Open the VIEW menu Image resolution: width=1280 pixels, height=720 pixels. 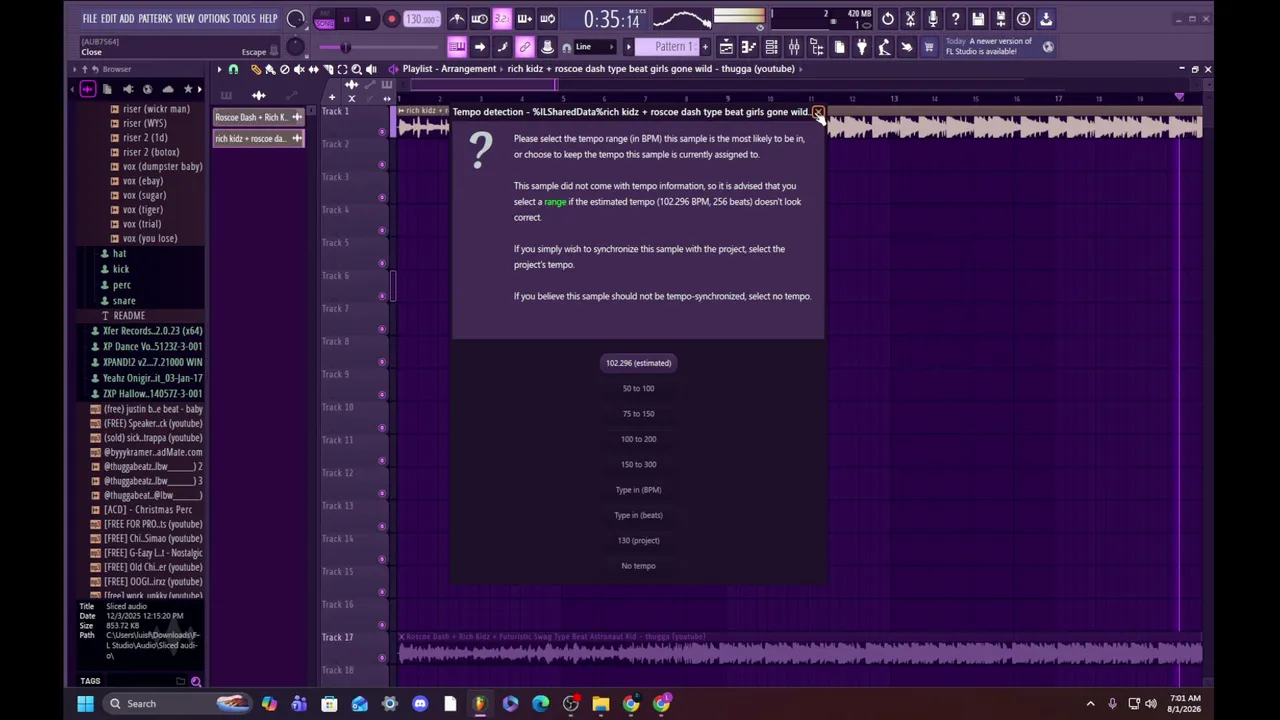pyautogui.click(x=185, y=19)
